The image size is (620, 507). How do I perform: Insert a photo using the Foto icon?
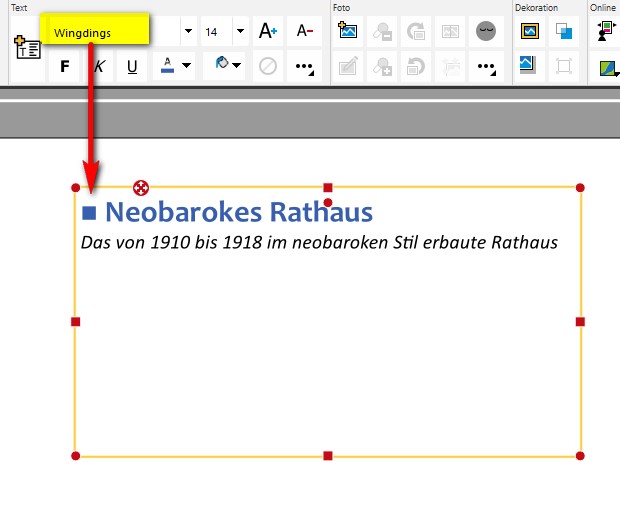coord(348,31)
